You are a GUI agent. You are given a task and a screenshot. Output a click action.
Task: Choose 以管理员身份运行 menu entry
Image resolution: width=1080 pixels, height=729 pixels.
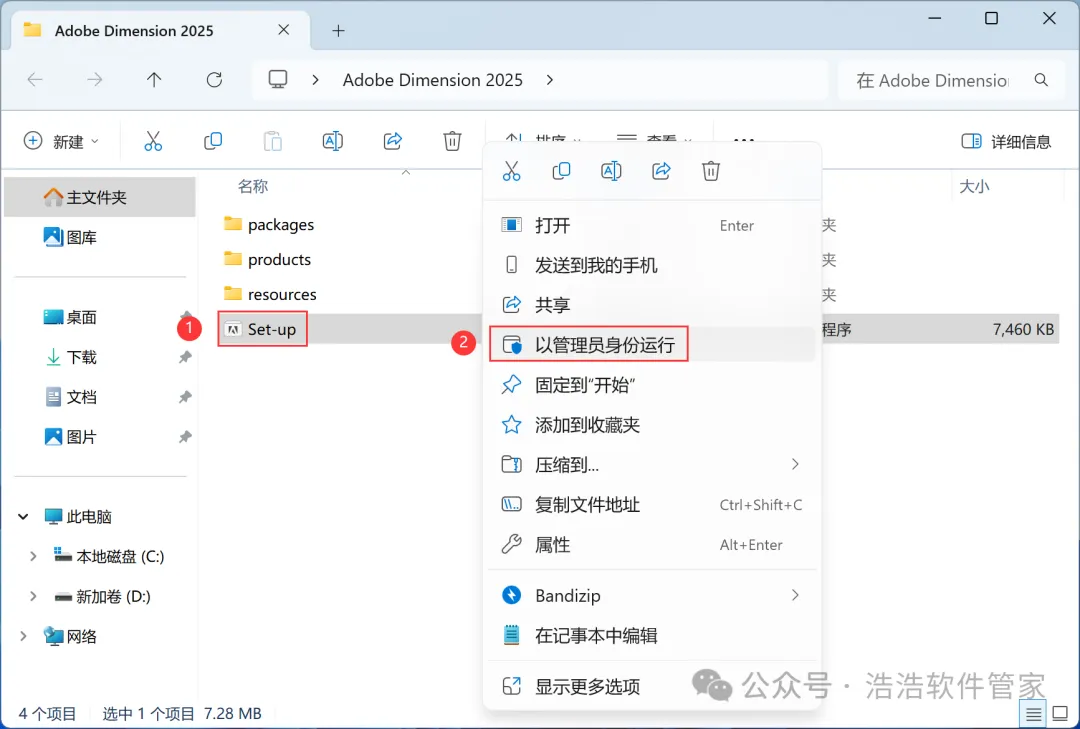pyautogui.click(x=652, y=345)
